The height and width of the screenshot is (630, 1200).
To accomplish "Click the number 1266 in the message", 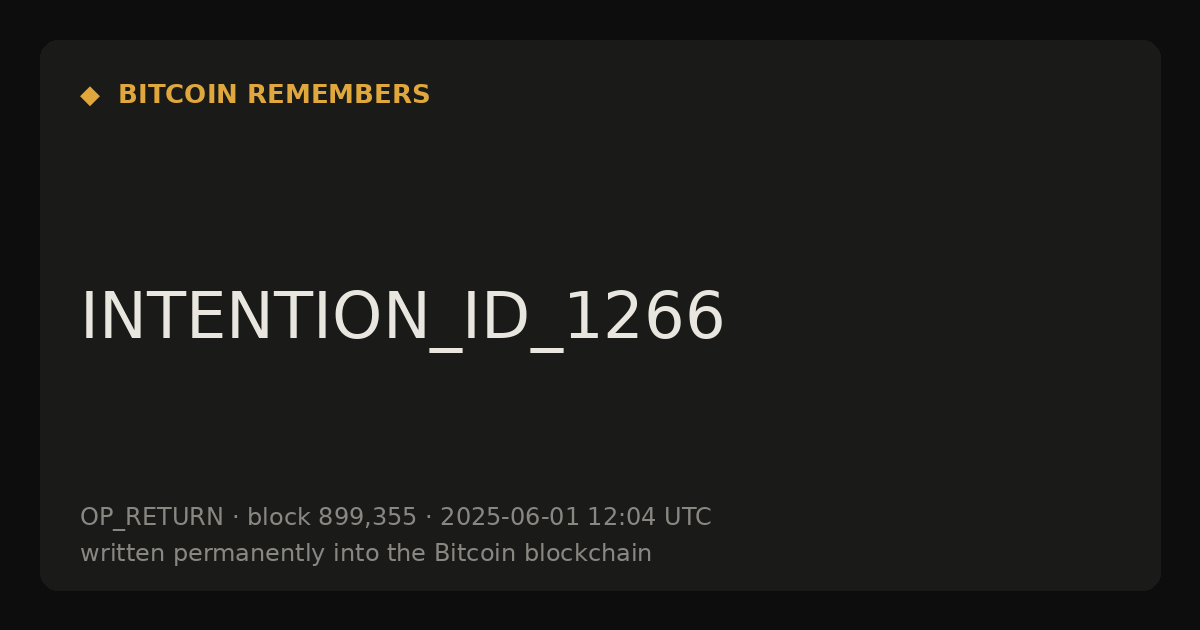I will pos(644,316).
